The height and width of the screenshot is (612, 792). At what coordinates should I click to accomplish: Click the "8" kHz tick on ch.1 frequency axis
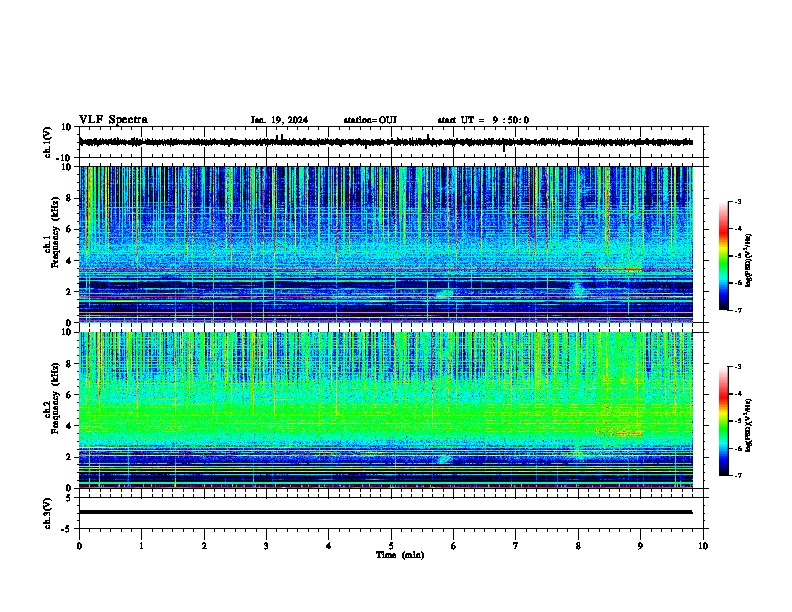coord(70,198)
